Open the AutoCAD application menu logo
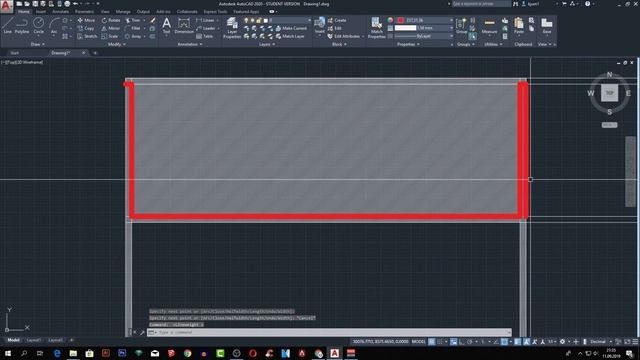The height and width of the screenshot is (360, 640). tap(6, 6)
